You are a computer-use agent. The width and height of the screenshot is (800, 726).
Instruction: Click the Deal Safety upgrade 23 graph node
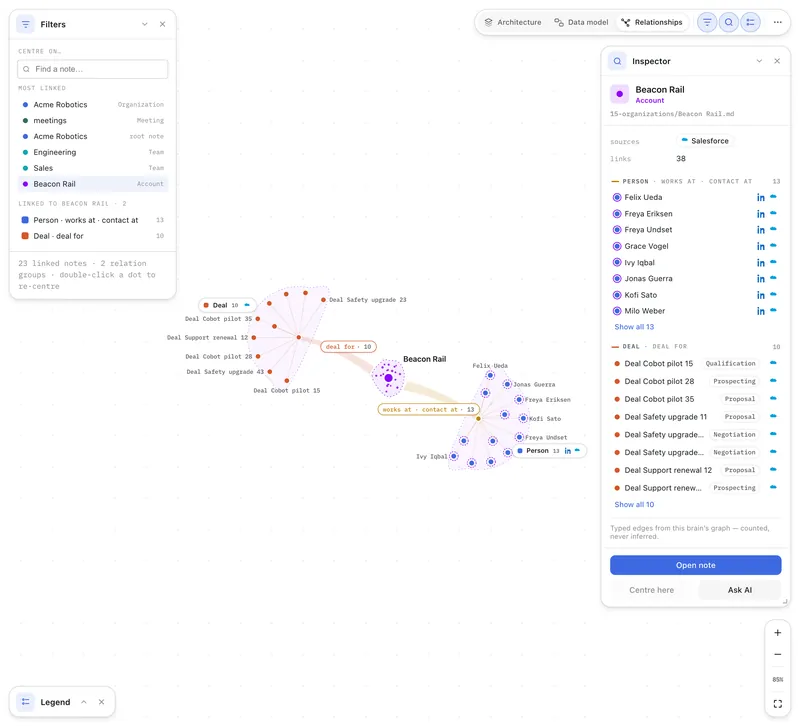[x=323, y=300]
